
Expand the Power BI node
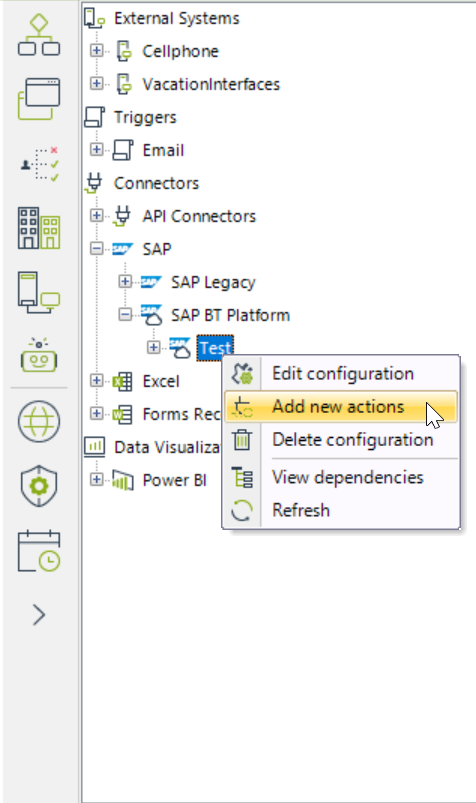point(96,480)
